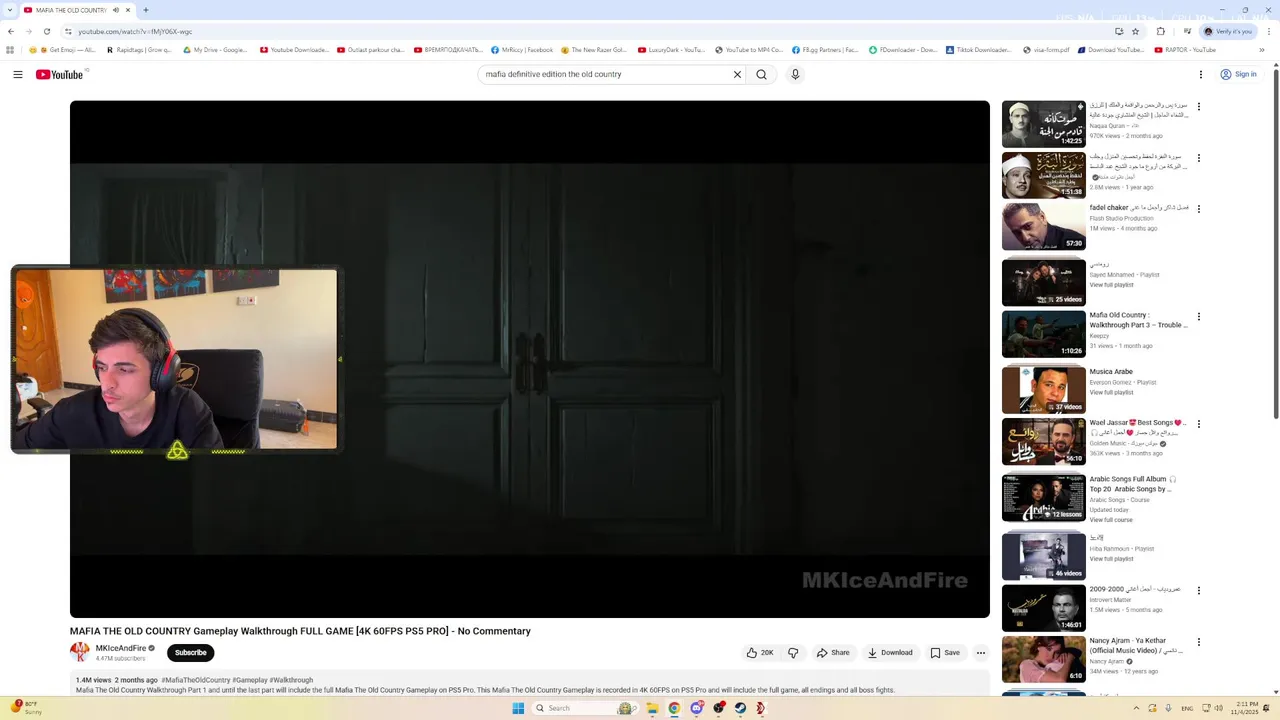Open options menu for fadel chaker video
Image resolution: width=1280 pixels, height=720 pixels.
click(x=1199, y=209)
